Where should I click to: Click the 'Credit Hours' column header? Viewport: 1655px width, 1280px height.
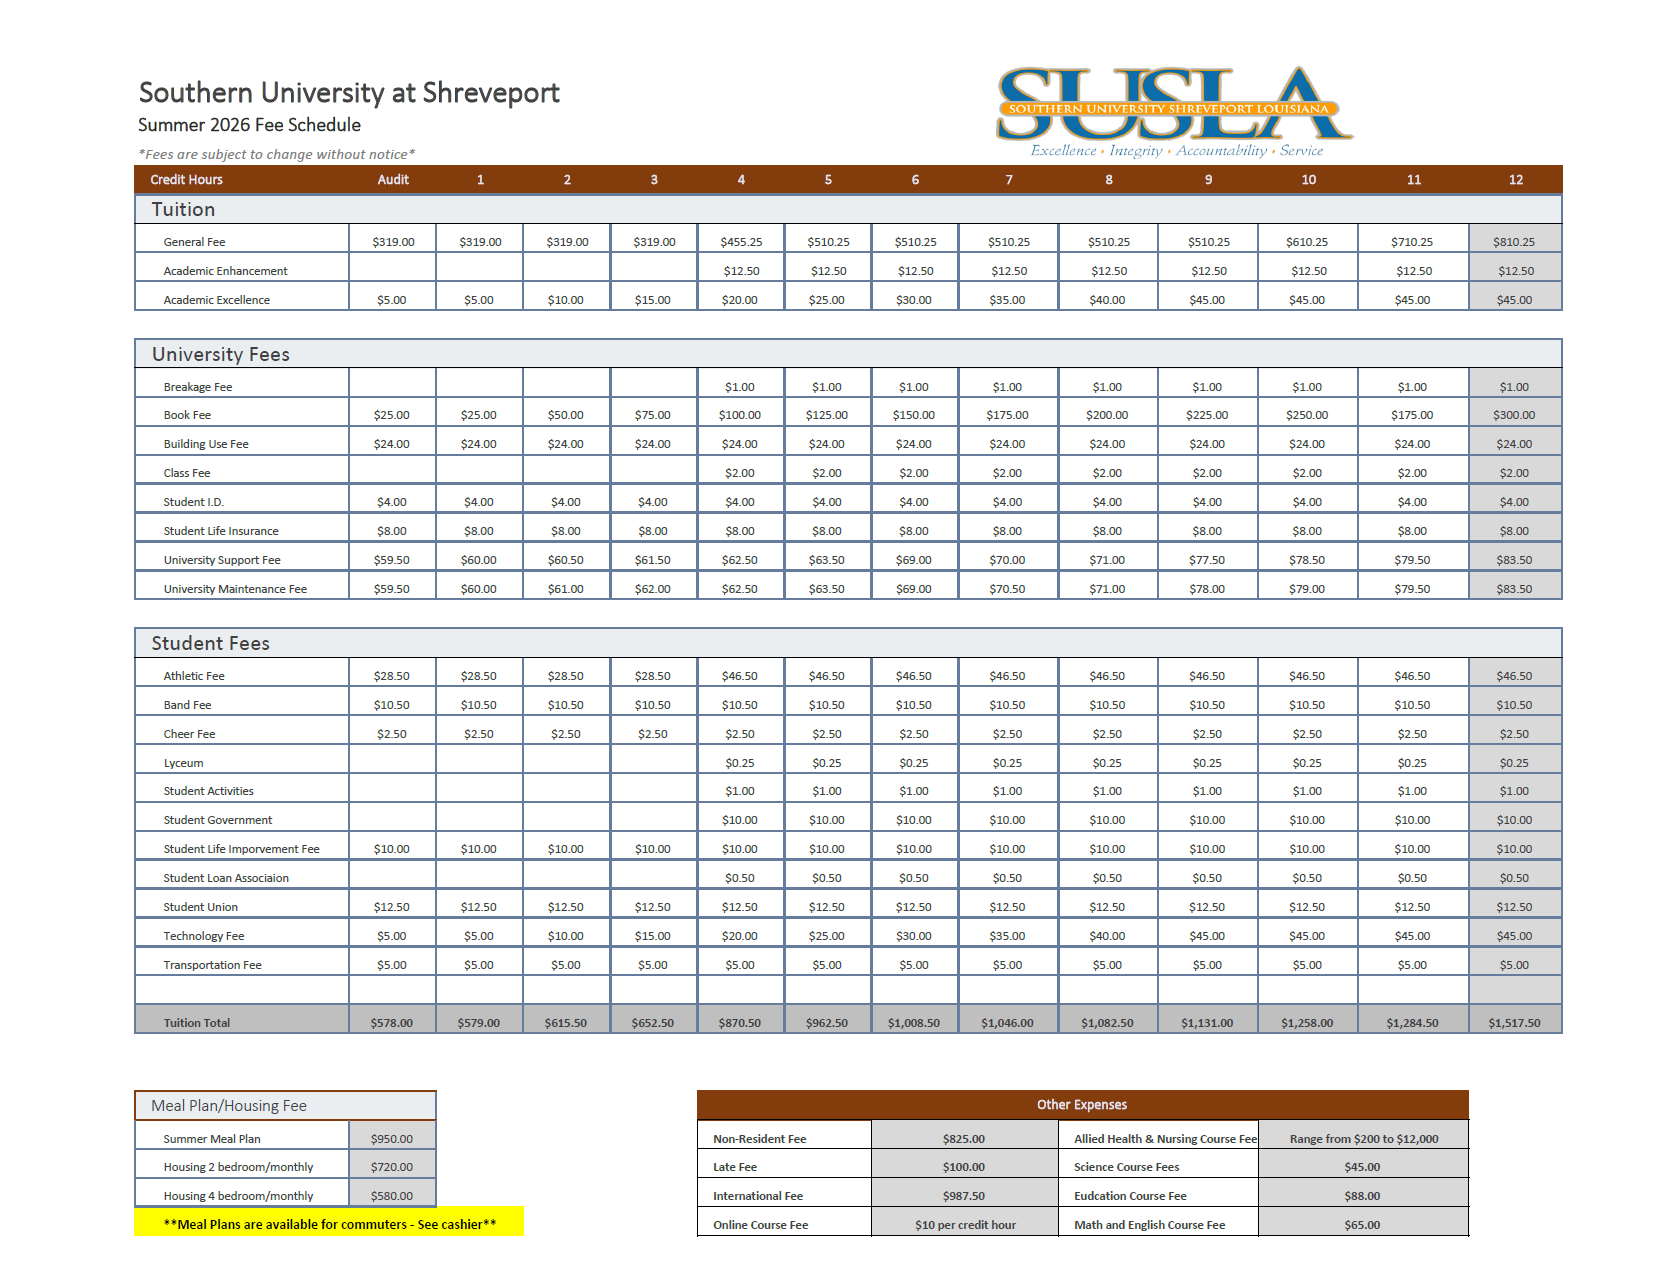click(186, 180)
